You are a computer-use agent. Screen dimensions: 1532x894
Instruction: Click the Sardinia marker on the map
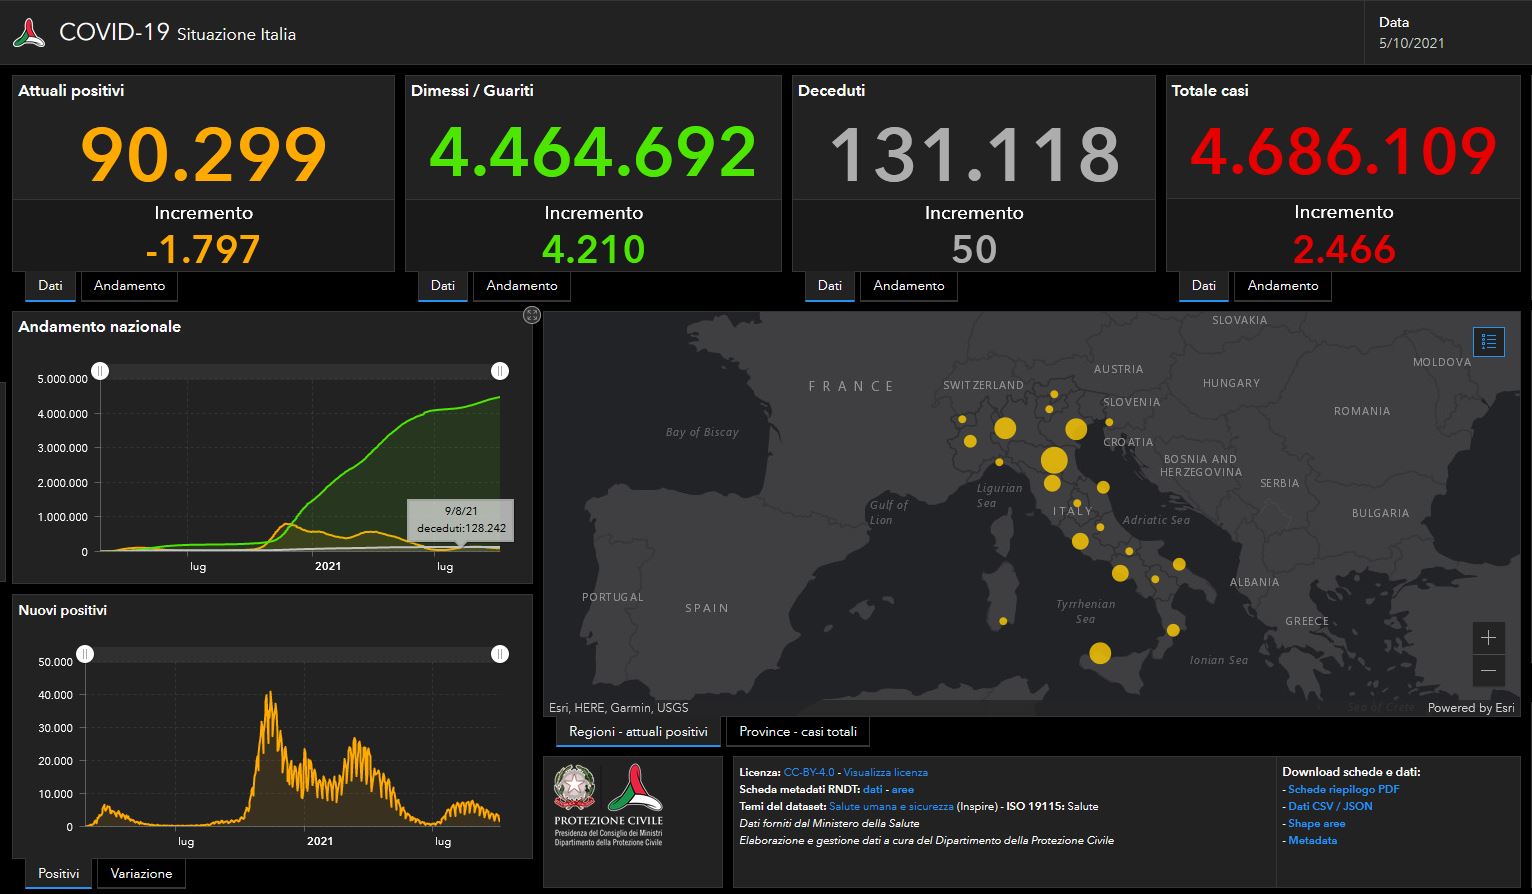point(1003,621)
